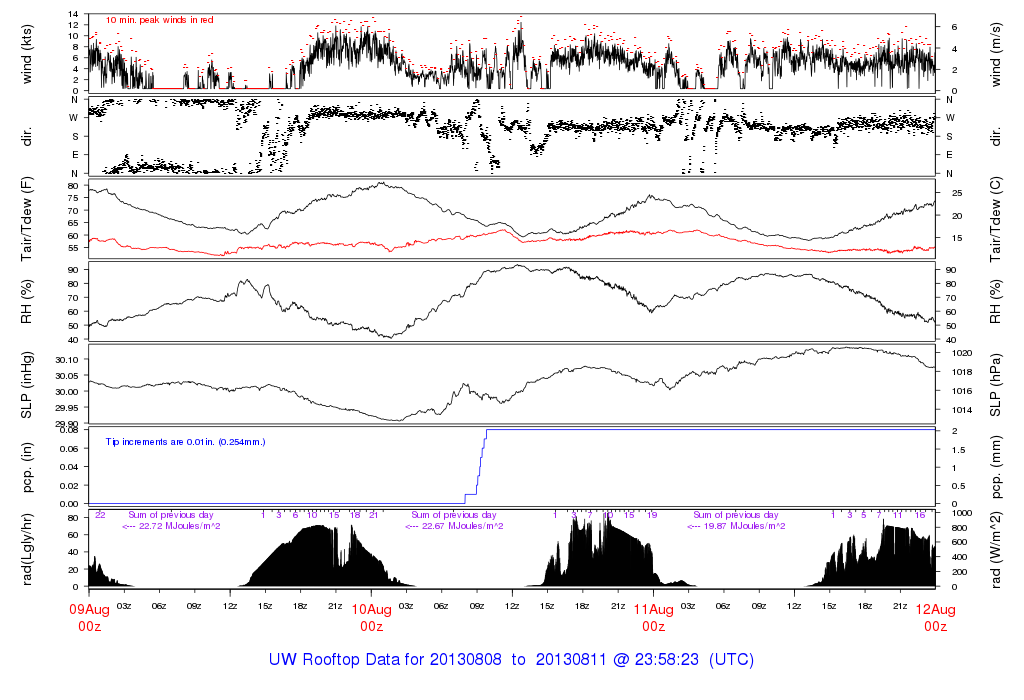Screen dimensions: 1024x700
Task: Click the 22.72 MJoules/m^2 daily sum text
Action: point(171,526)
